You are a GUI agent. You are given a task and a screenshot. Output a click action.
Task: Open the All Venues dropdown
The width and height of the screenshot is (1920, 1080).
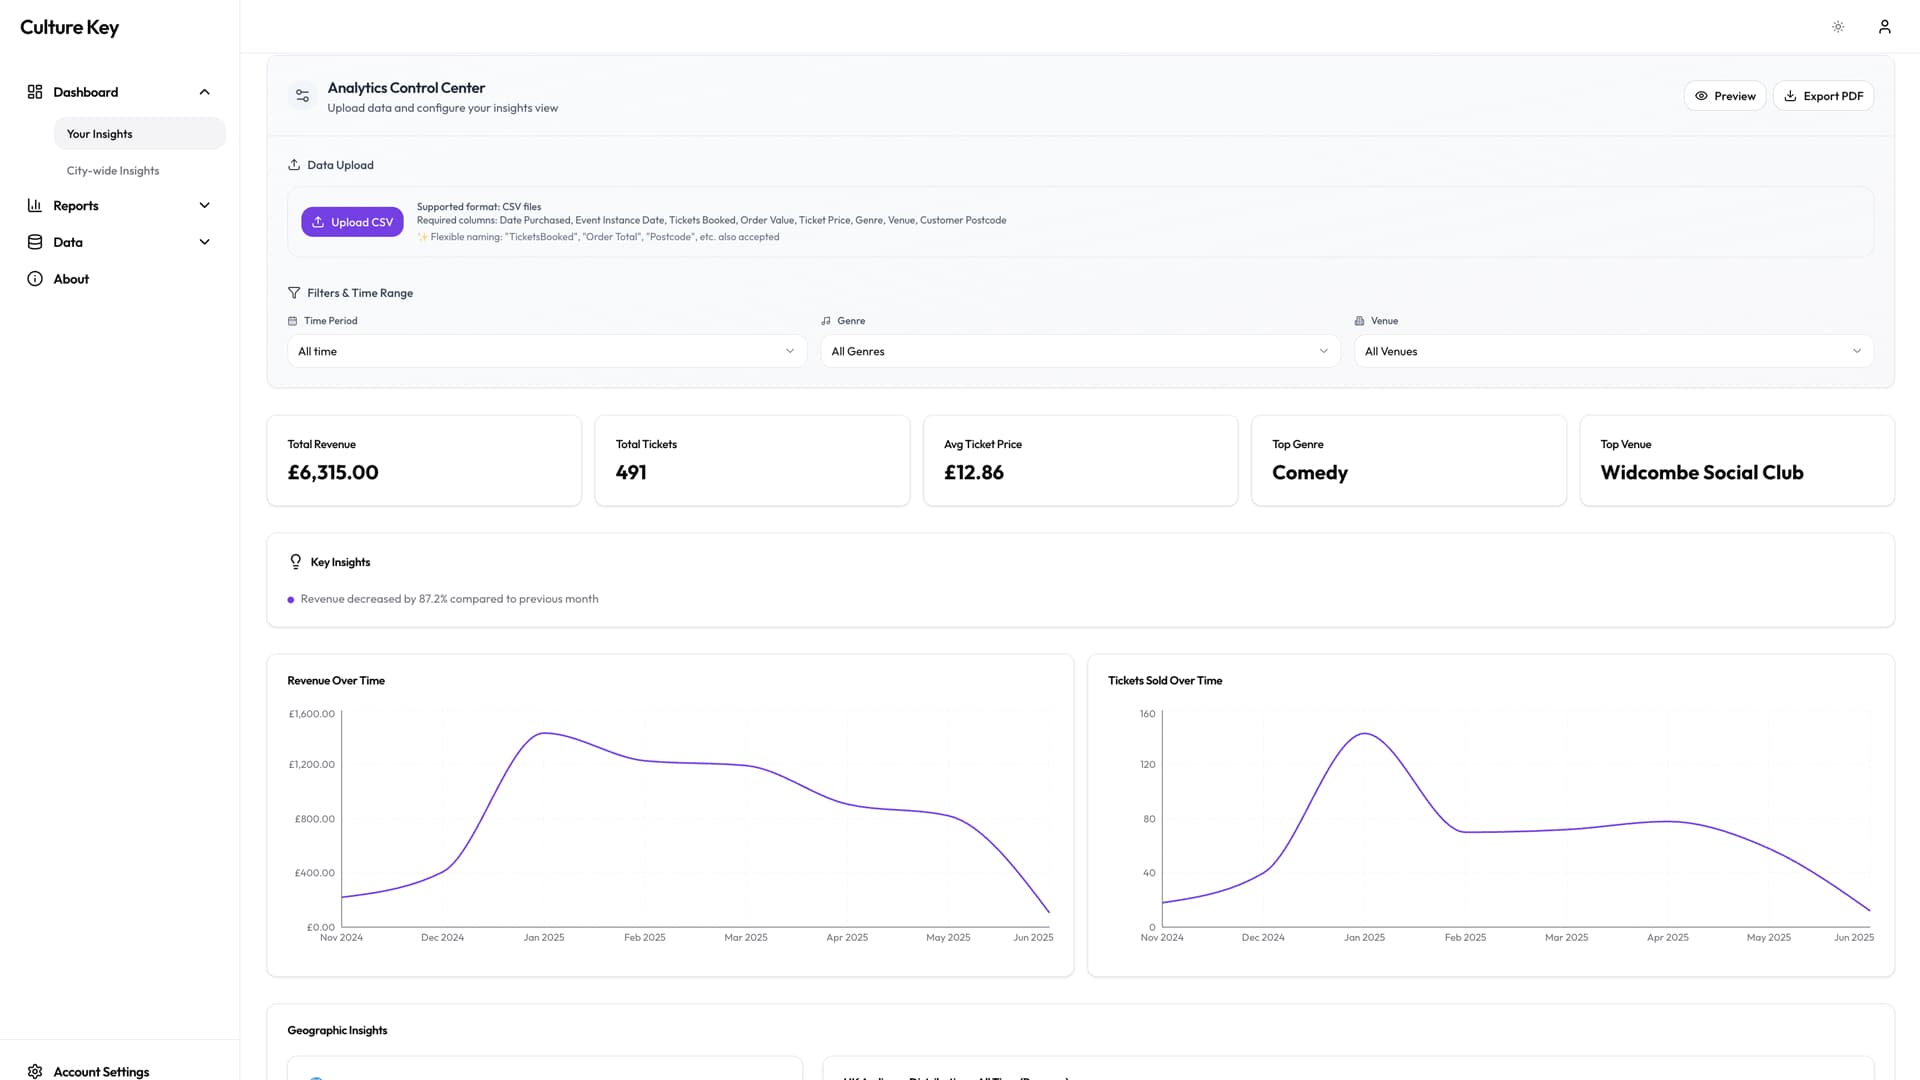(x=1612, y=351)
